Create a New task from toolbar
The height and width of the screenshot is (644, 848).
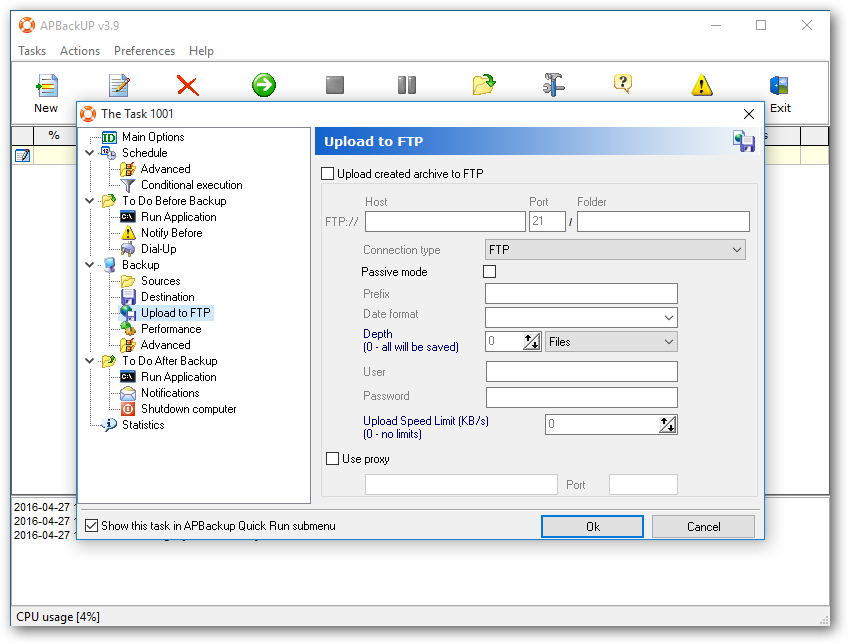pyautogui.click(x=46, y=93)
